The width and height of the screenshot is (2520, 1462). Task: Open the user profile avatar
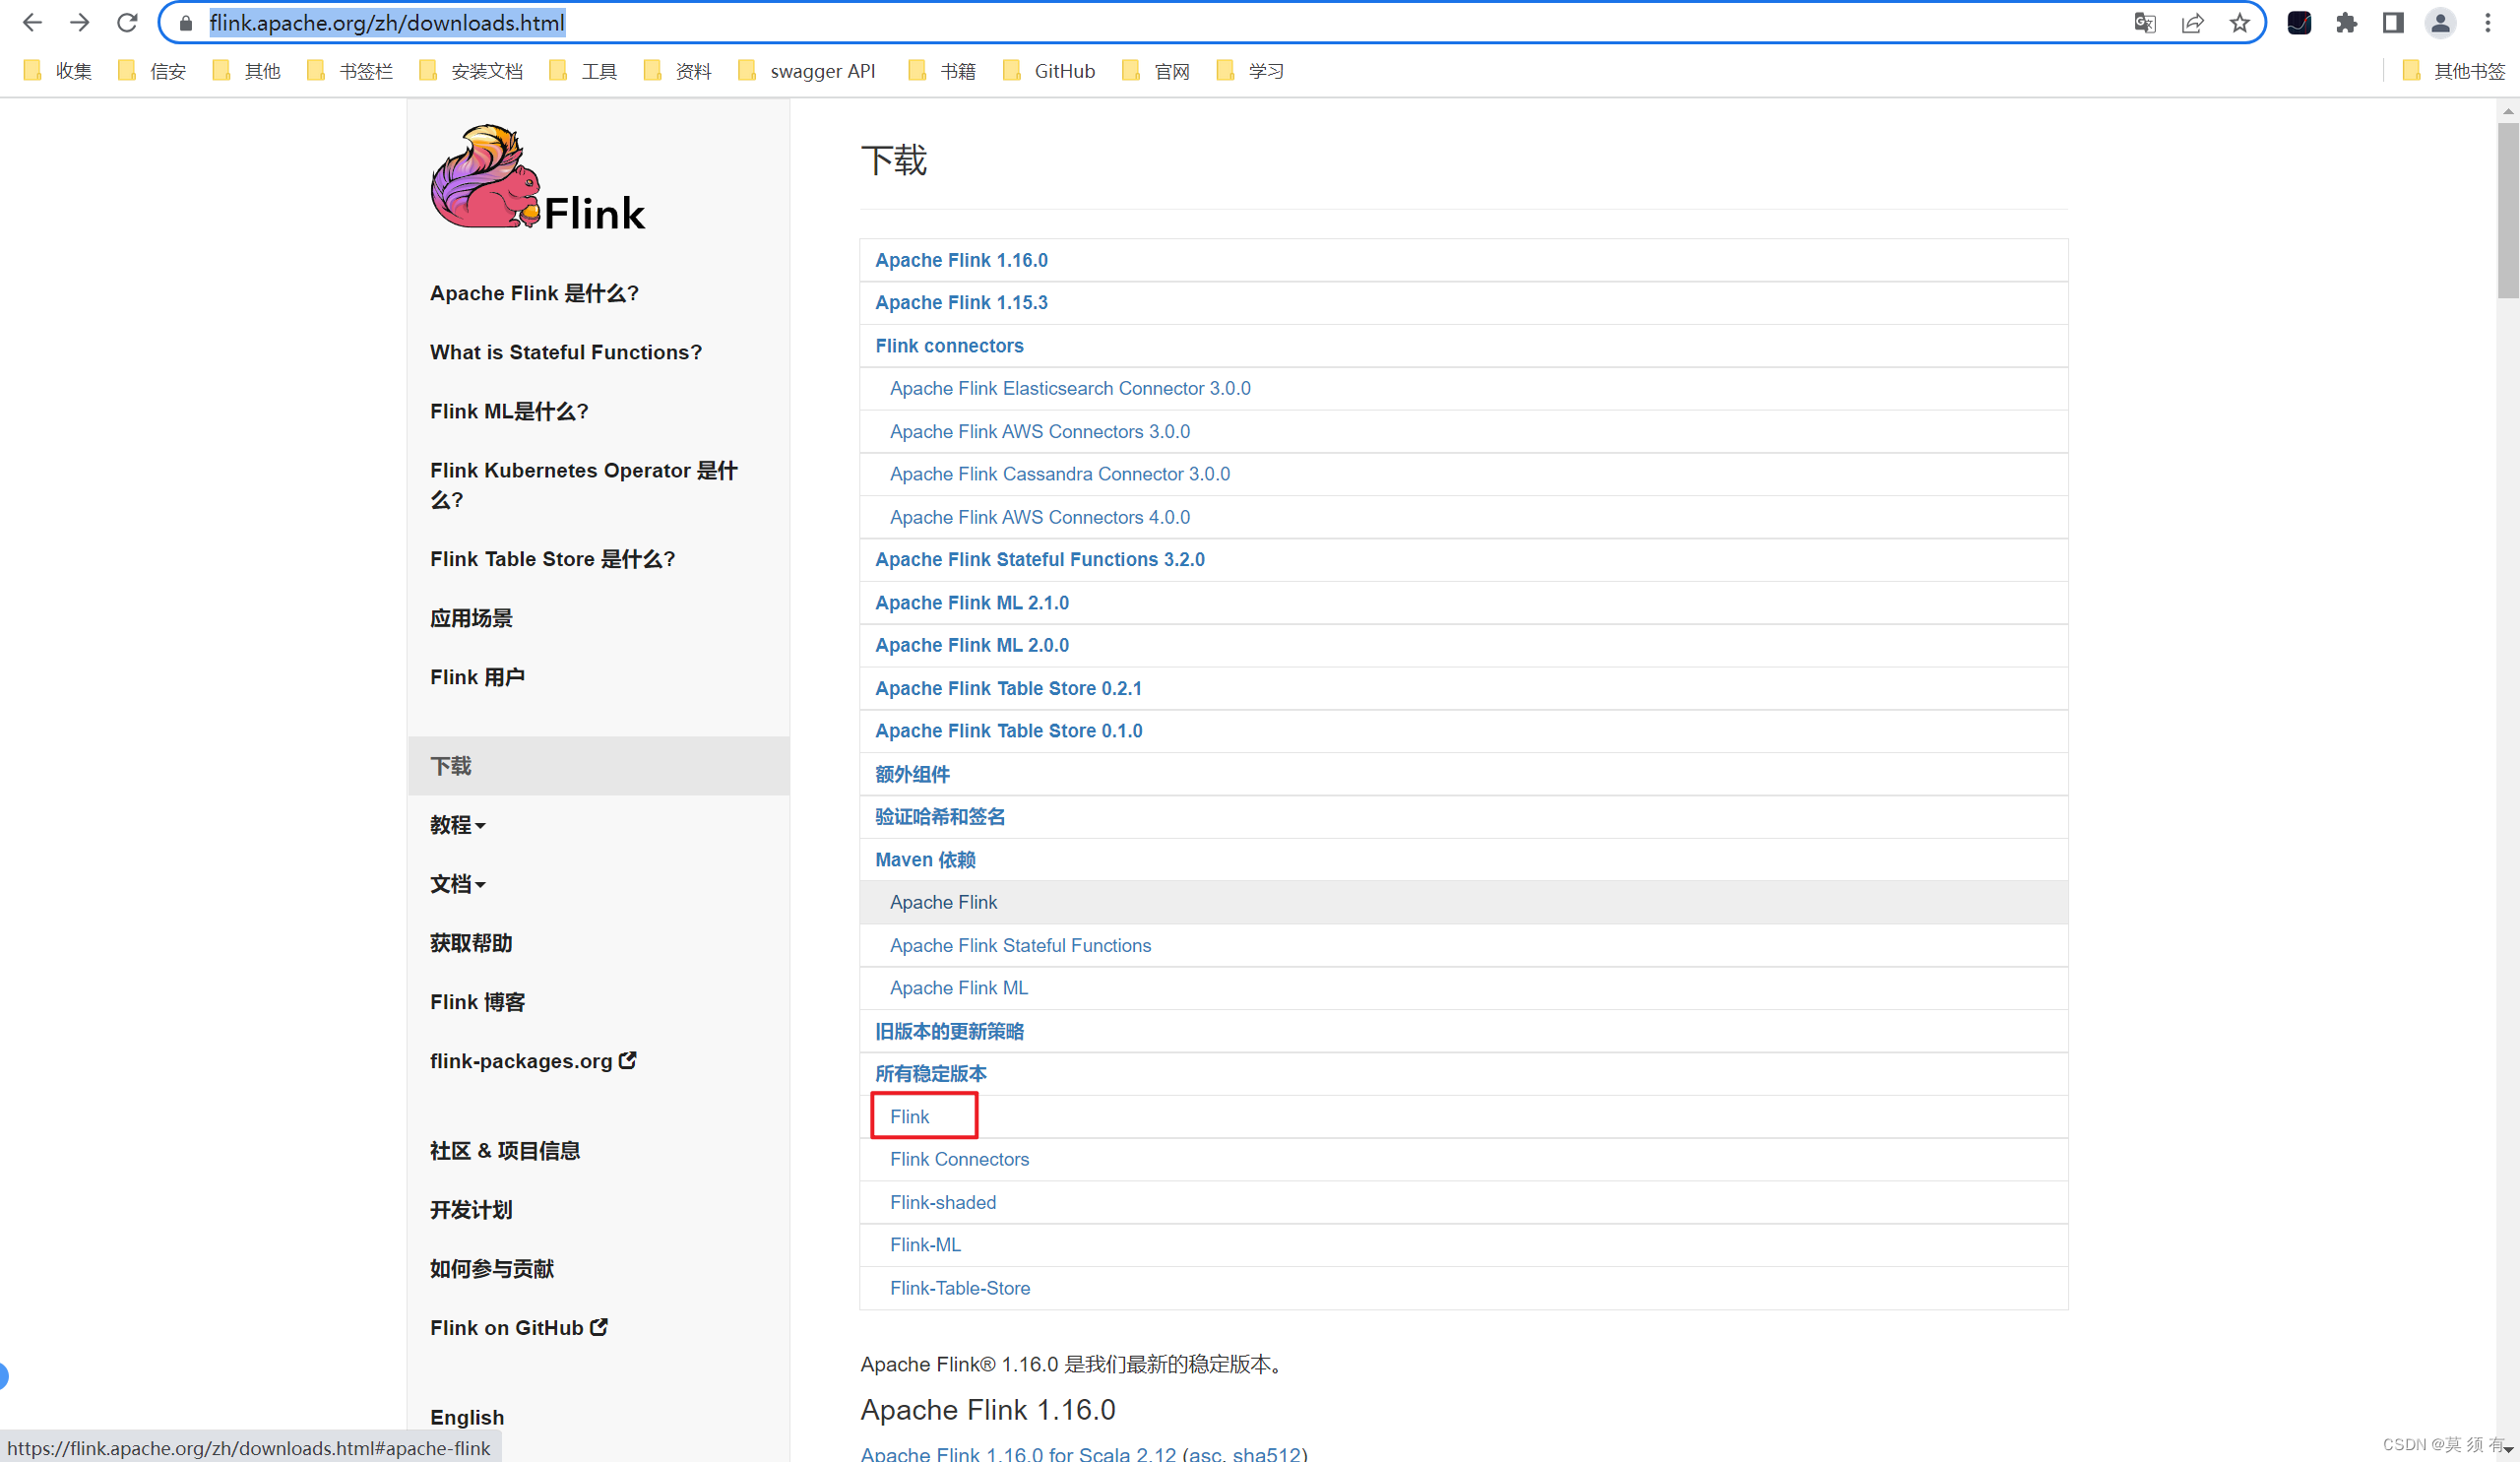click(x=2440, y=23)
